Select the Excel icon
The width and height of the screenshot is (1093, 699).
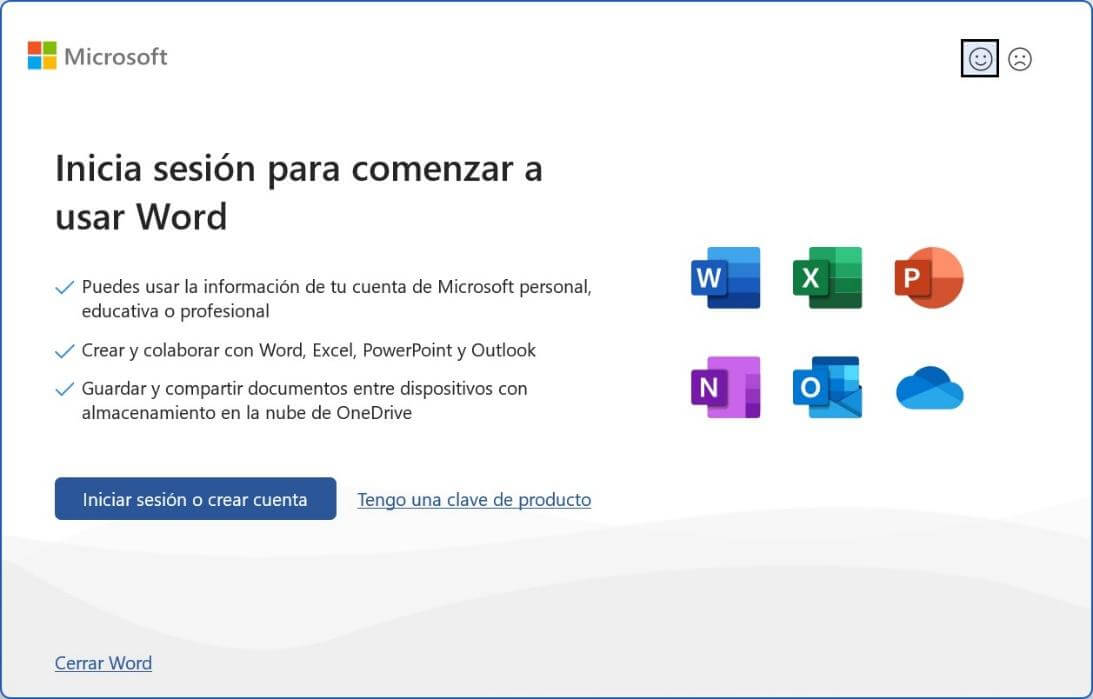tap(827, 278)
